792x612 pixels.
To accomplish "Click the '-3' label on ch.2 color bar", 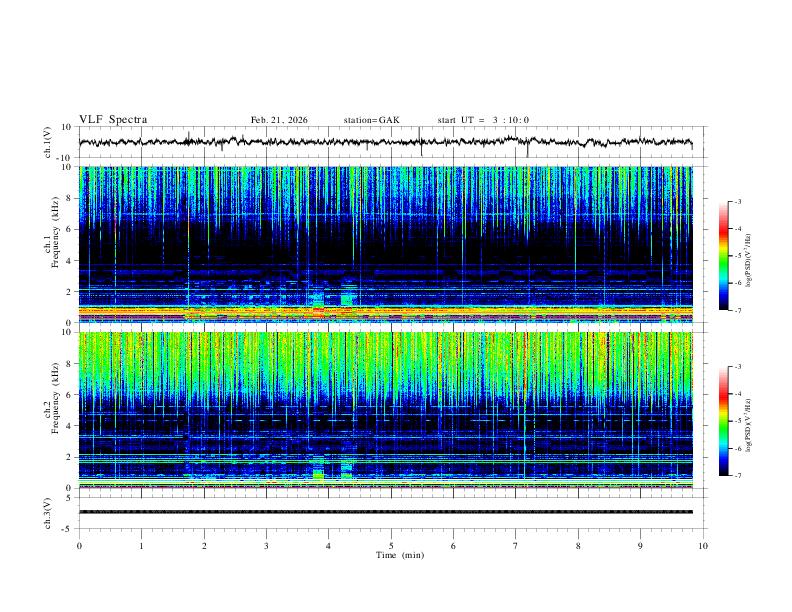I will [x=738, y=367].
